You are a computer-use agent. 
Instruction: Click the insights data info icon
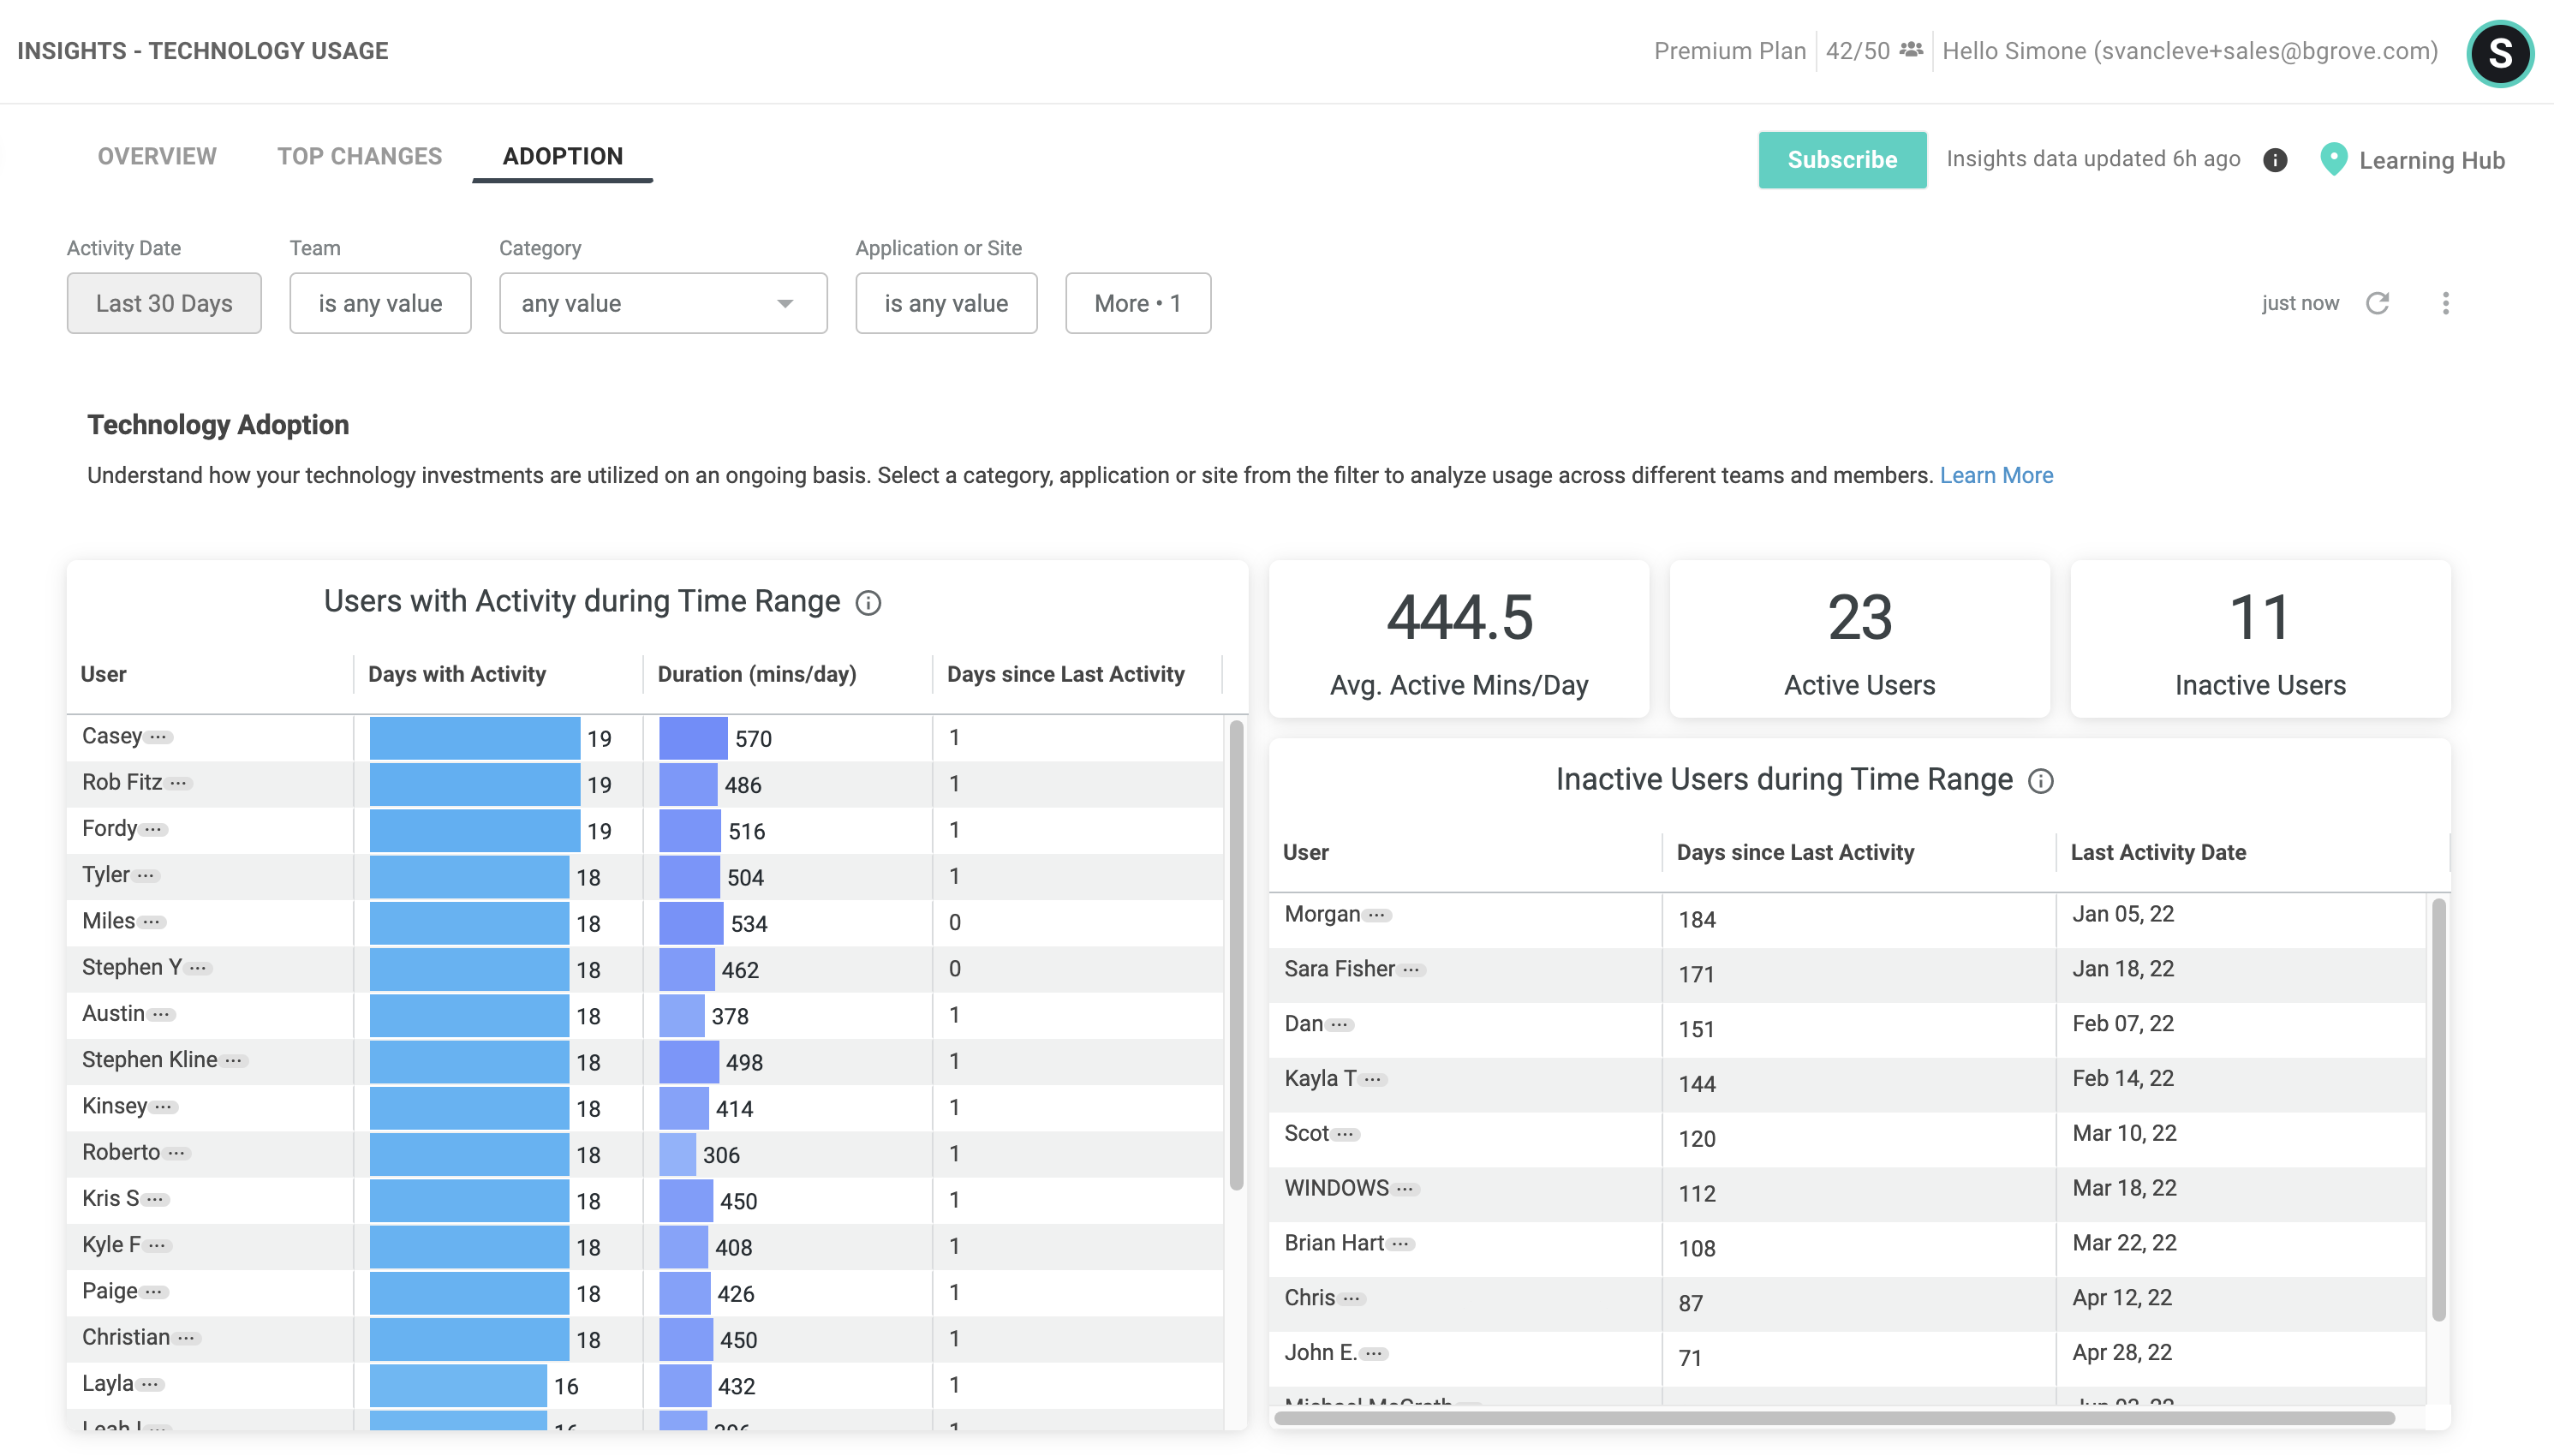[x=2275, y=160]
